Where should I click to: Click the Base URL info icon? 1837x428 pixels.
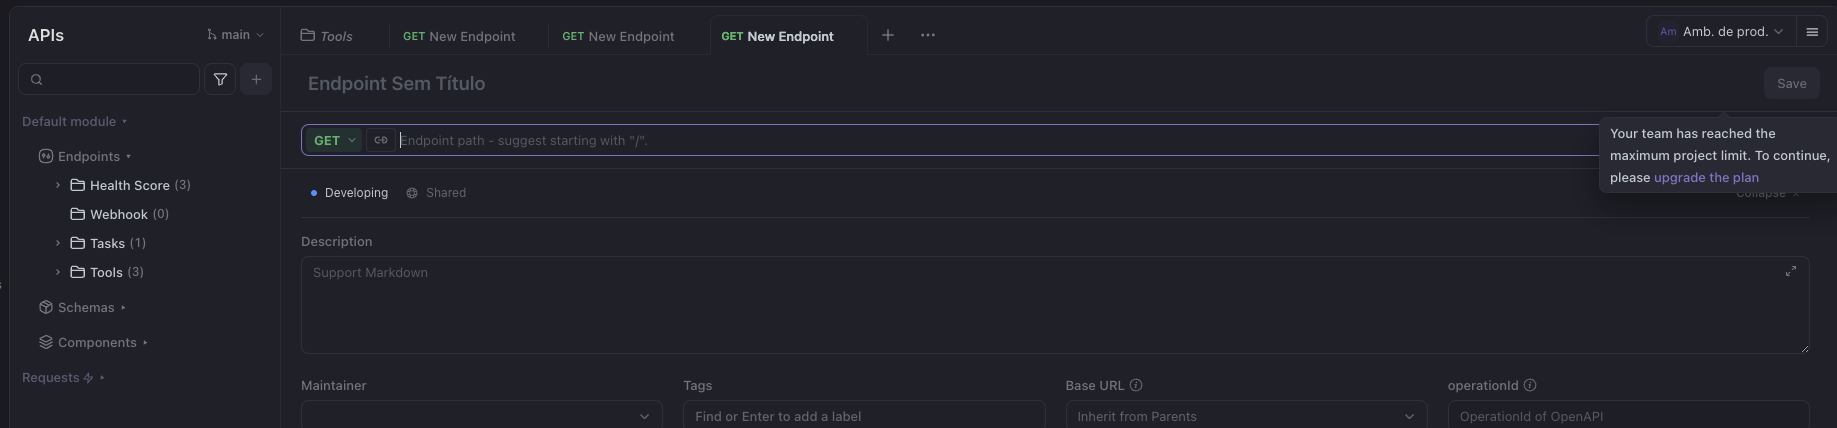(1136, 385)
